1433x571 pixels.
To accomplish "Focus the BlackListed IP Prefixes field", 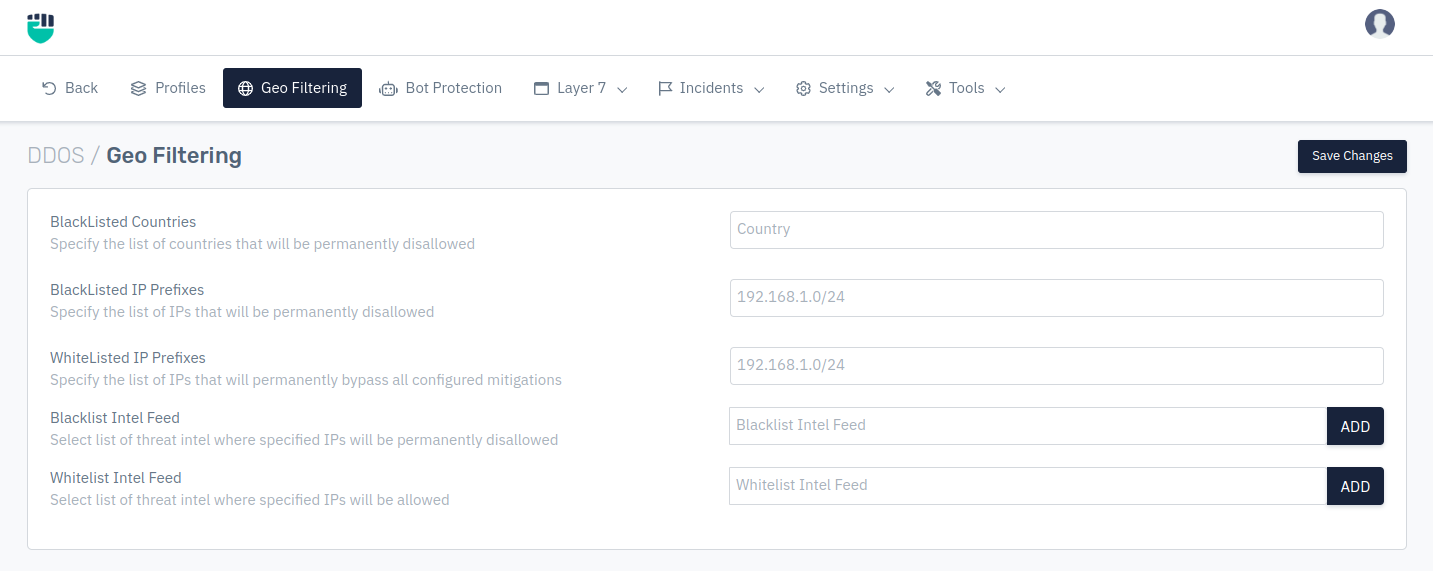I will click(x=1057, y=298).
